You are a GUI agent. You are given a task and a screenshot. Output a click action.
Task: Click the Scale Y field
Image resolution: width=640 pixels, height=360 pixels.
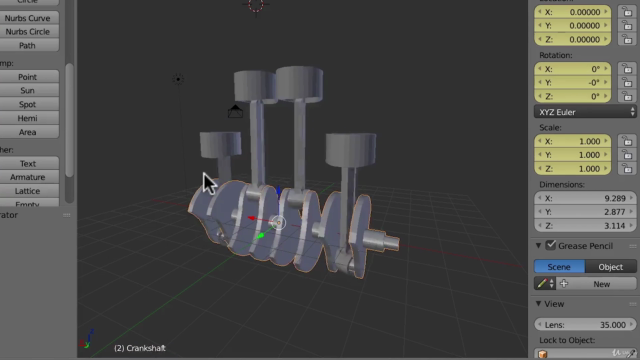(573, 155)
